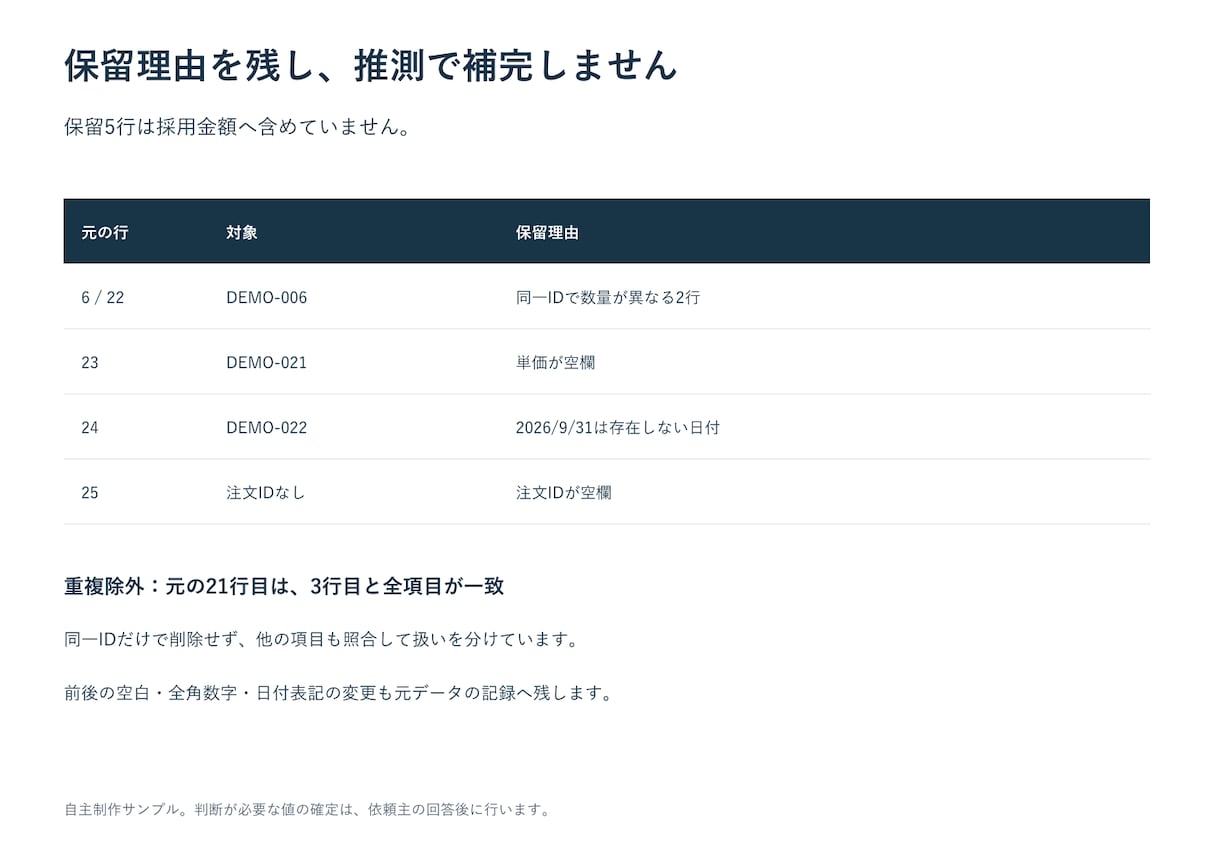The width and height of the screenshot is (1220, 862).
Task: Click the reason 注文IDが空欄
Action: [564, 492]
